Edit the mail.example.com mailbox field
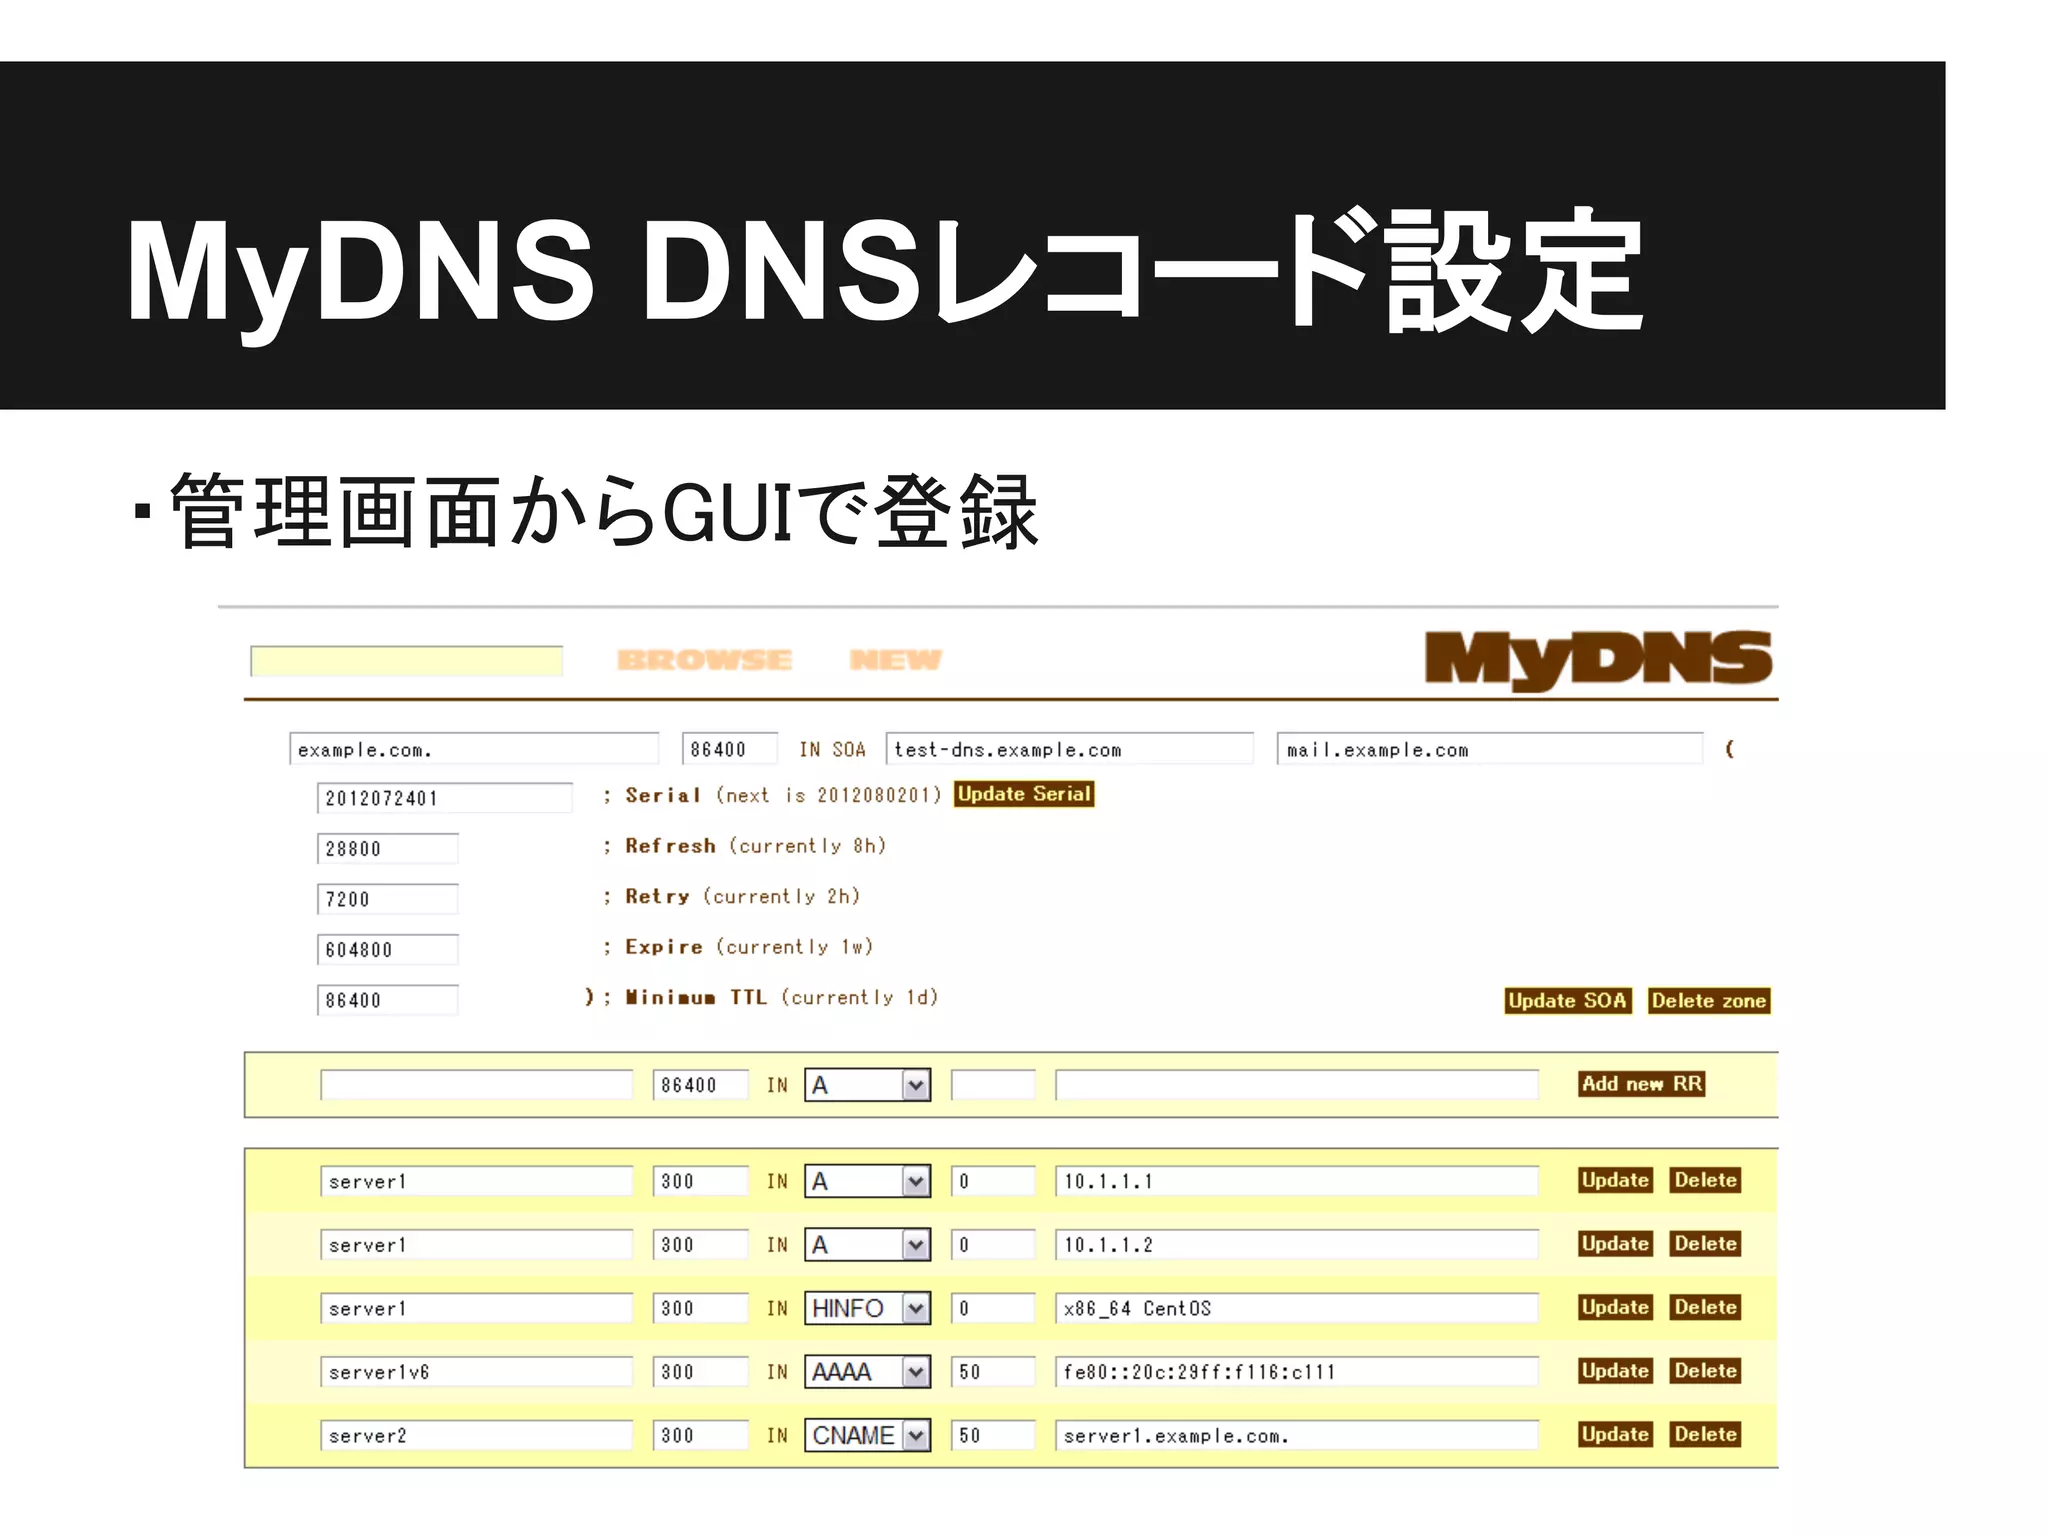The image size is (2048, 1536). pos(1489,749)
